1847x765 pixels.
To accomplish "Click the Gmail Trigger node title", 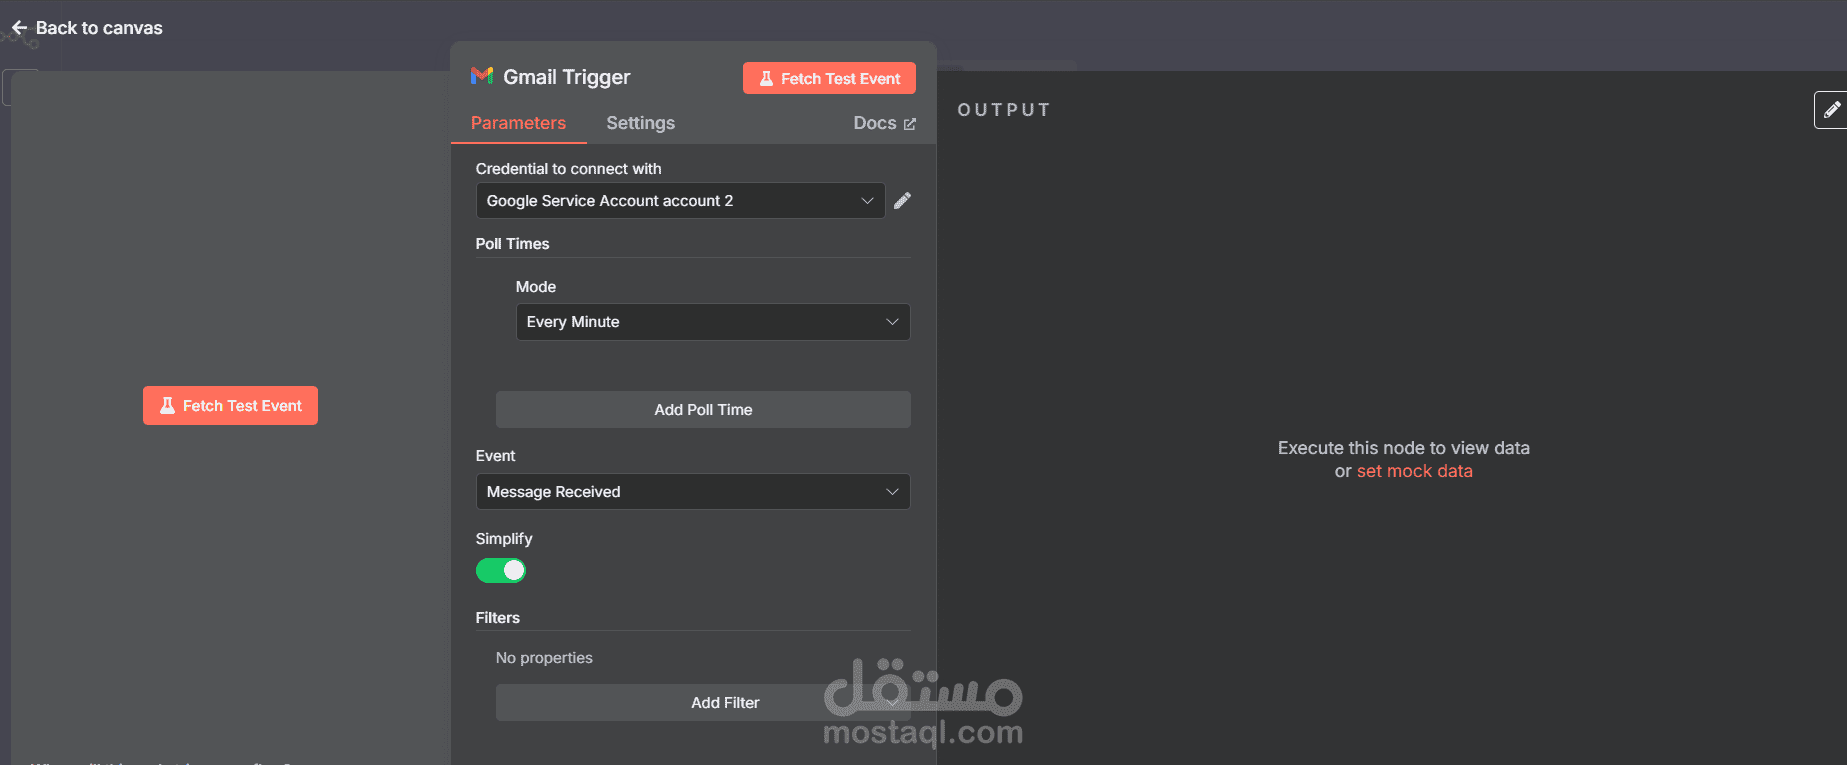I will (567, 77).
